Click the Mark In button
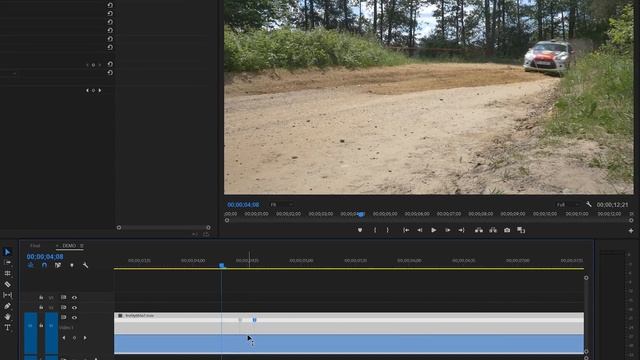 pos(375,230)
